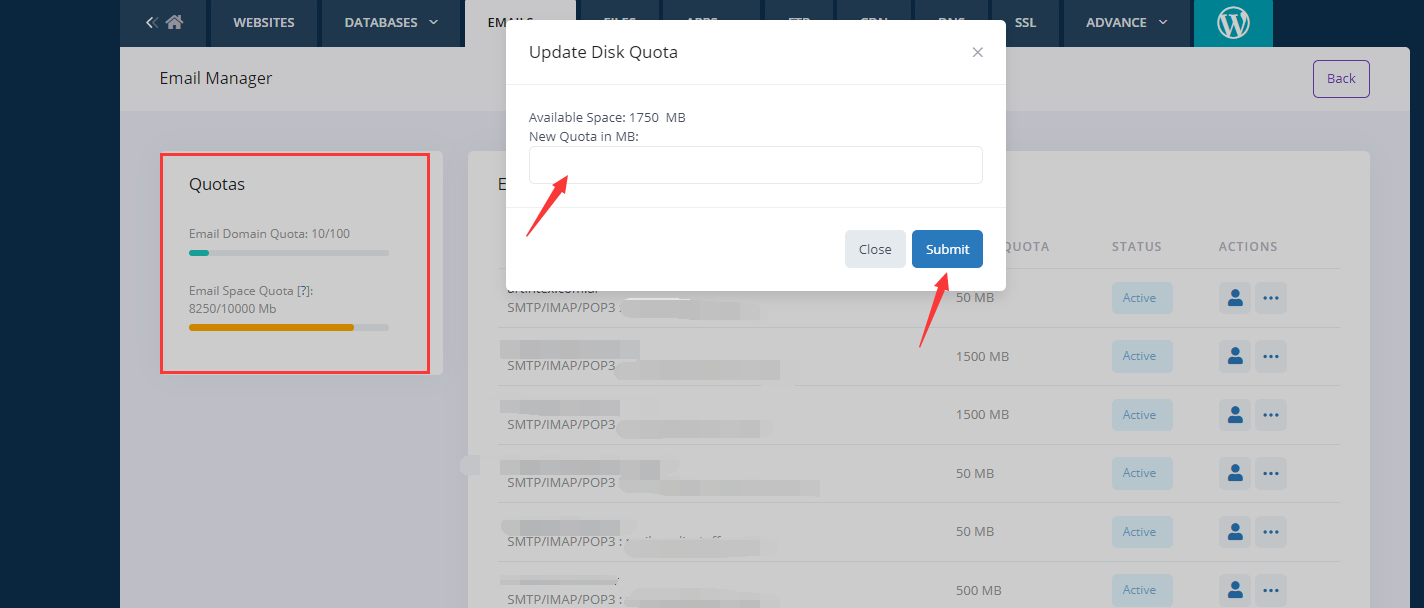Open the WordPress logo shortcut
The height and width of the screenshot is (608, 1424).
[x=1232, y=23]
